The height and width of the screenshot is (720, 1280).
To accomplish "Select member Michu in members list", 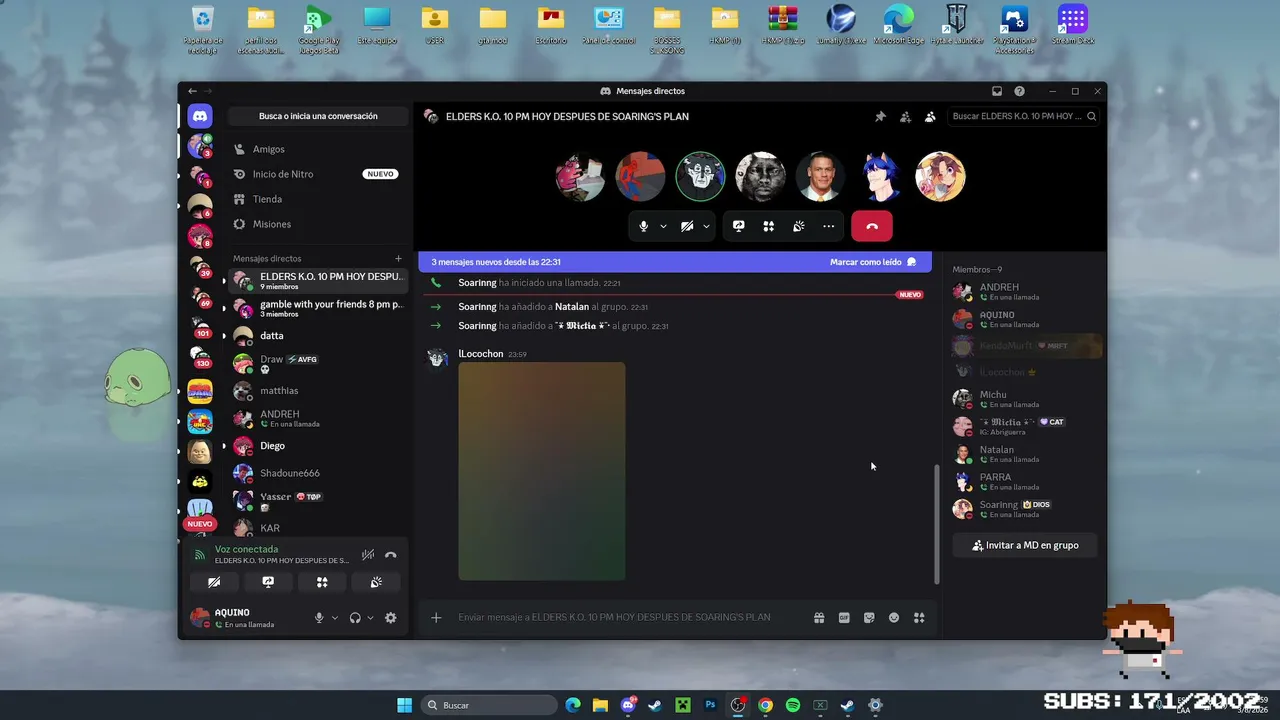I will point(1025,399).
